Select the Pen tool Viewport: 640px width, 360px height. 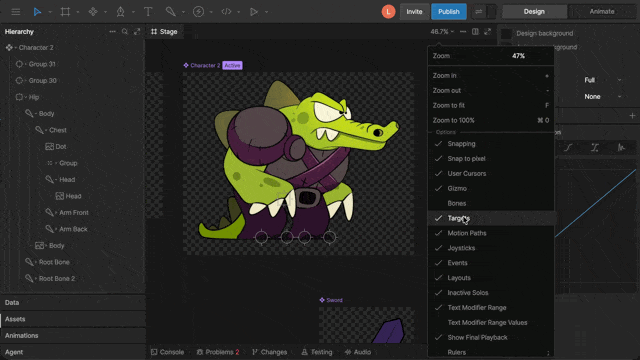pos(120,11)
